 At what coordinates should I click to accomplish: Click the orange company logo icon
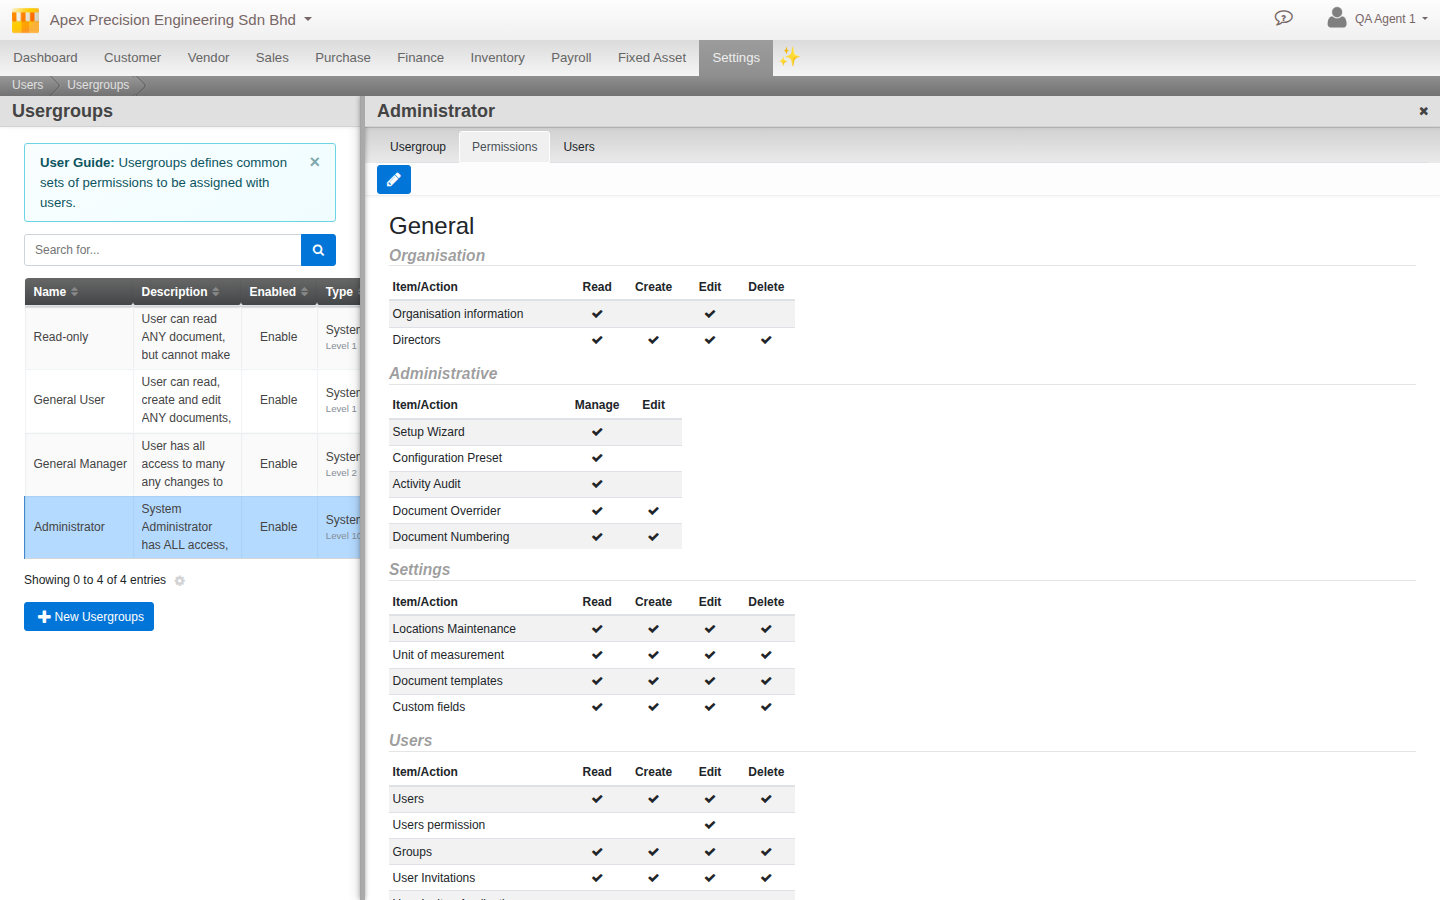click(x=25, y=20)
